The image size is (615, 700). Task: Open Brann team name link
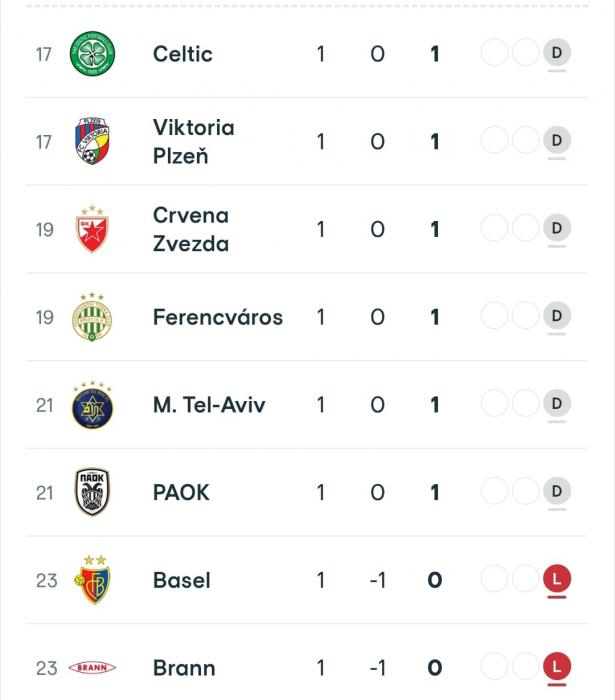point(184,668)
